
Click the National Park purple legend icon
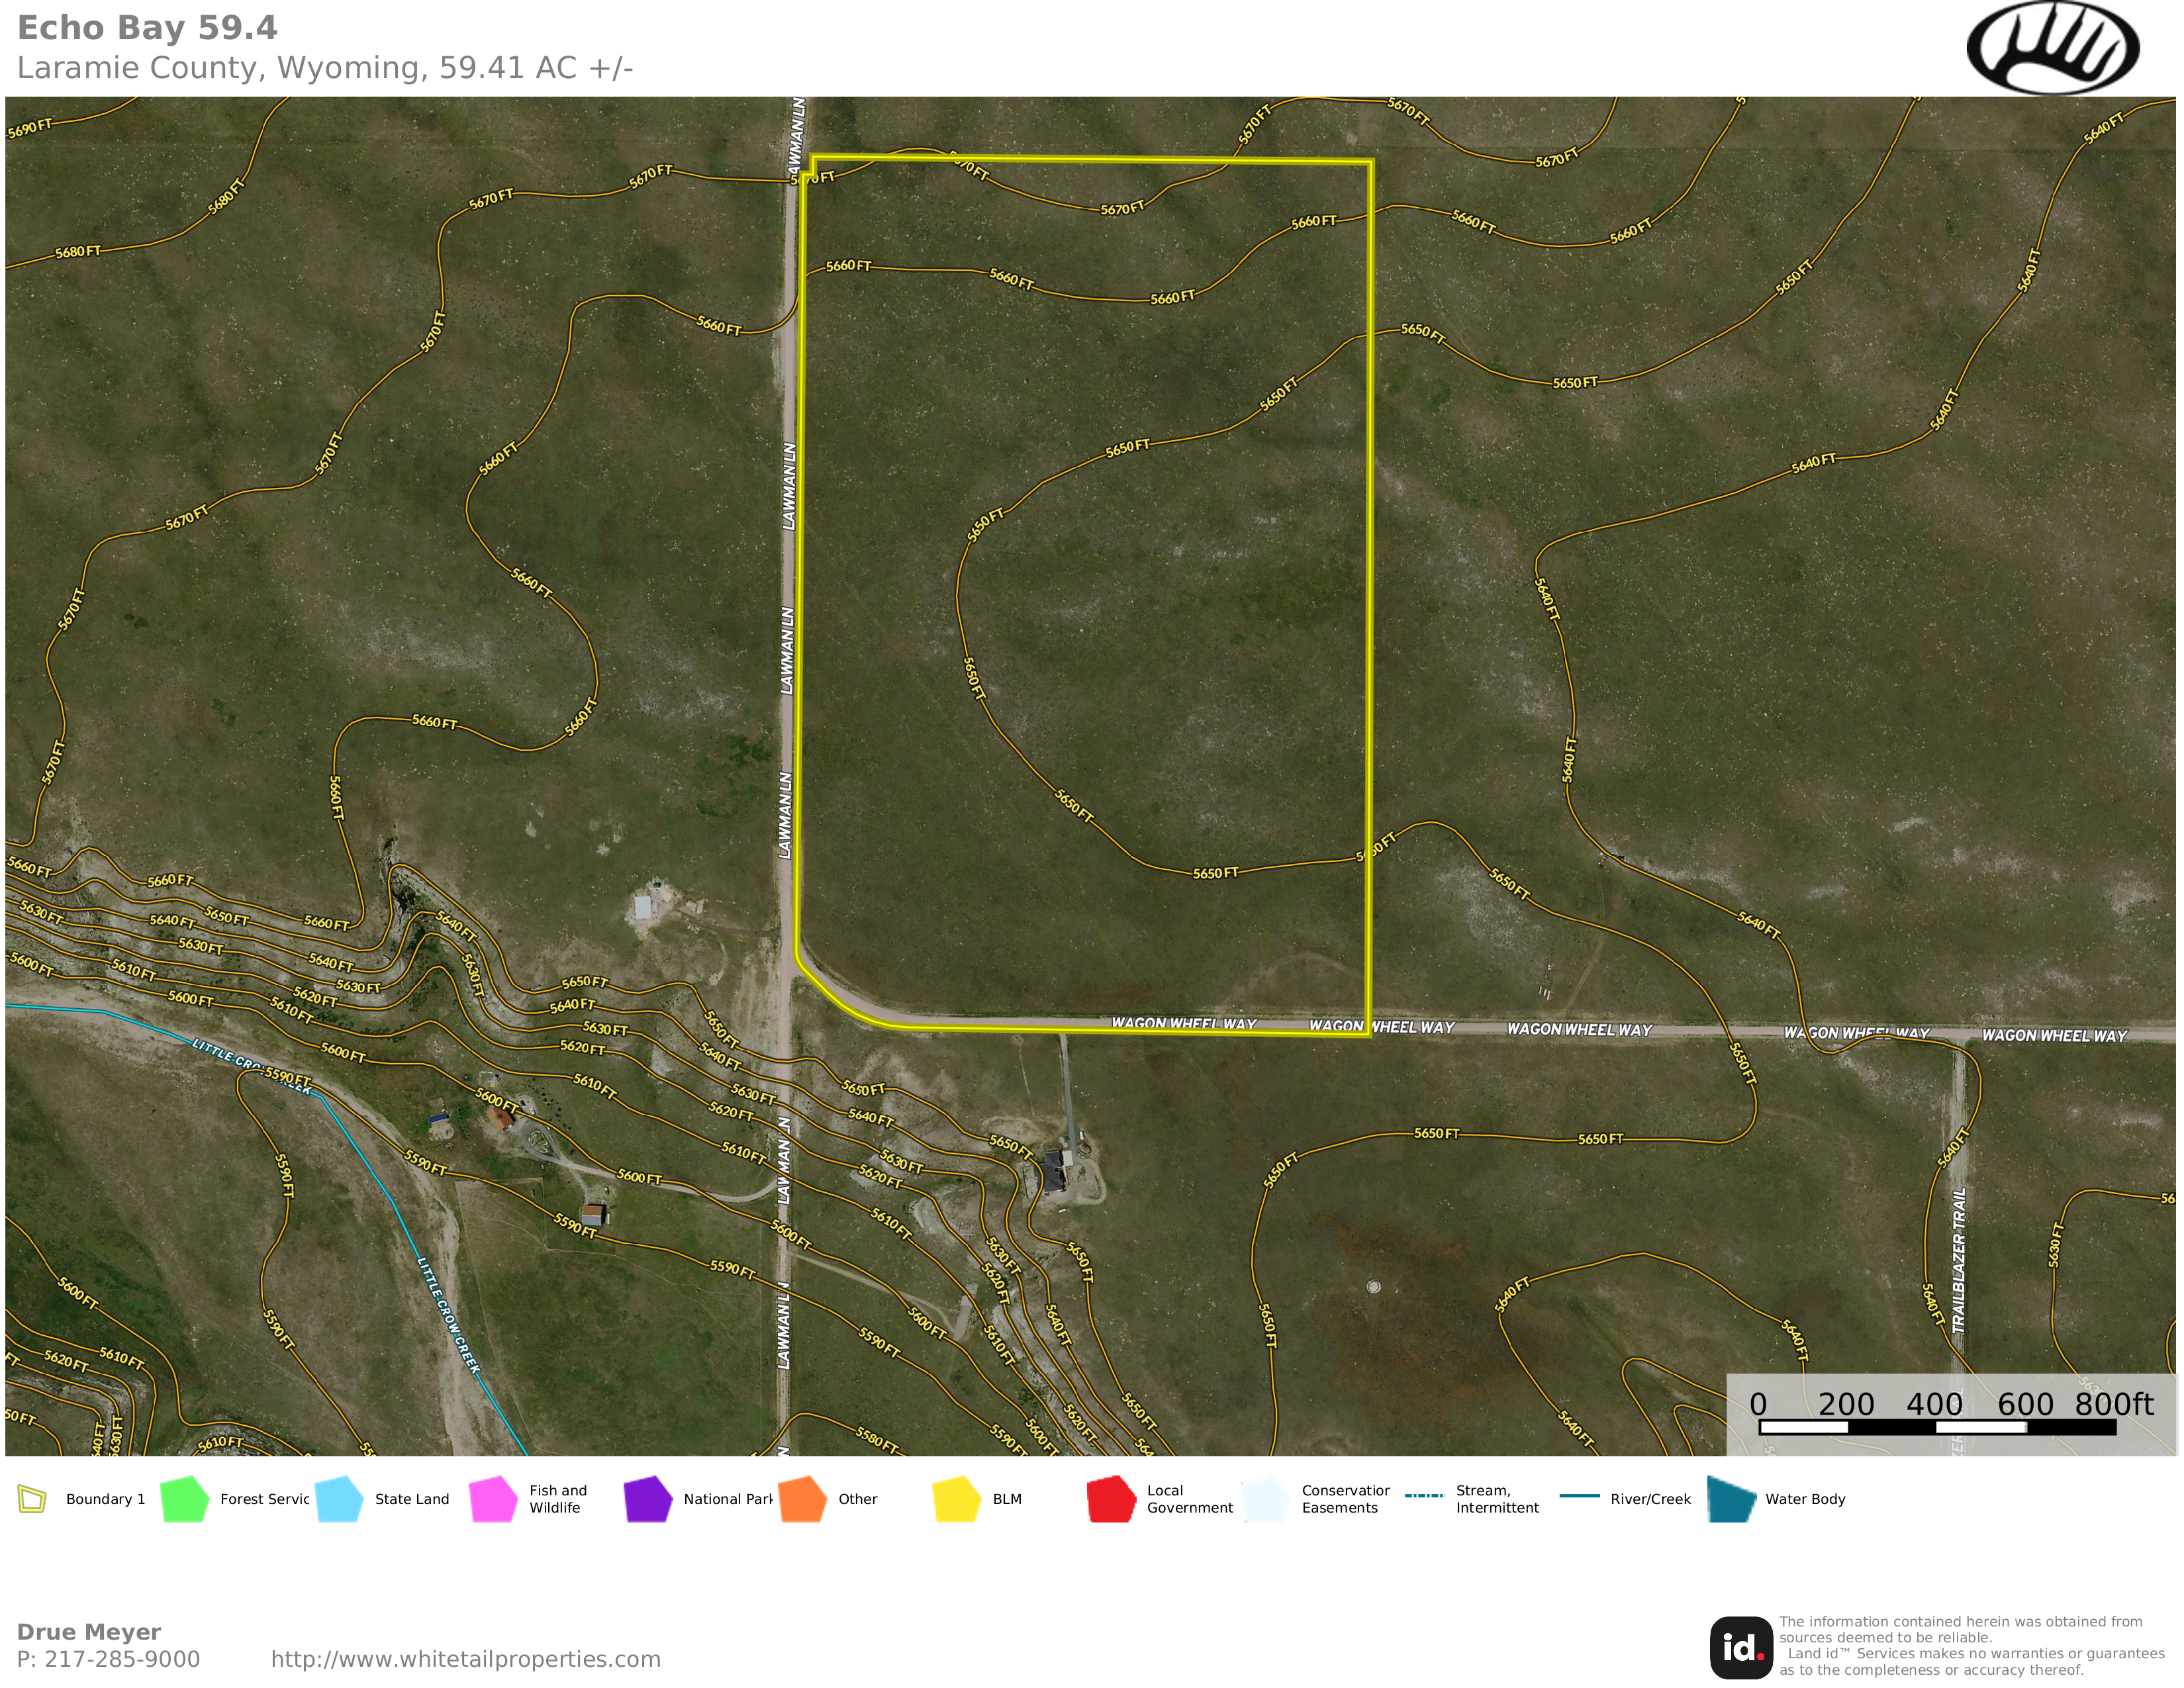648,1499
